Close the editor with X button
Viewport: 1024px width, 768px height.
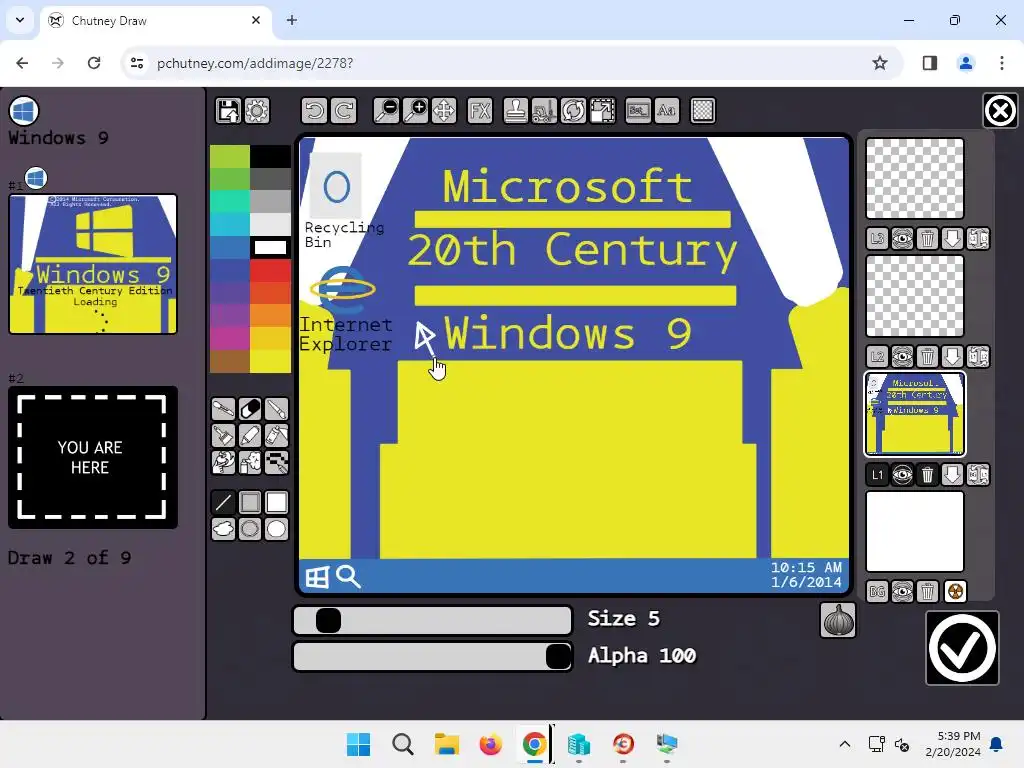click(x=1000, y=110)
